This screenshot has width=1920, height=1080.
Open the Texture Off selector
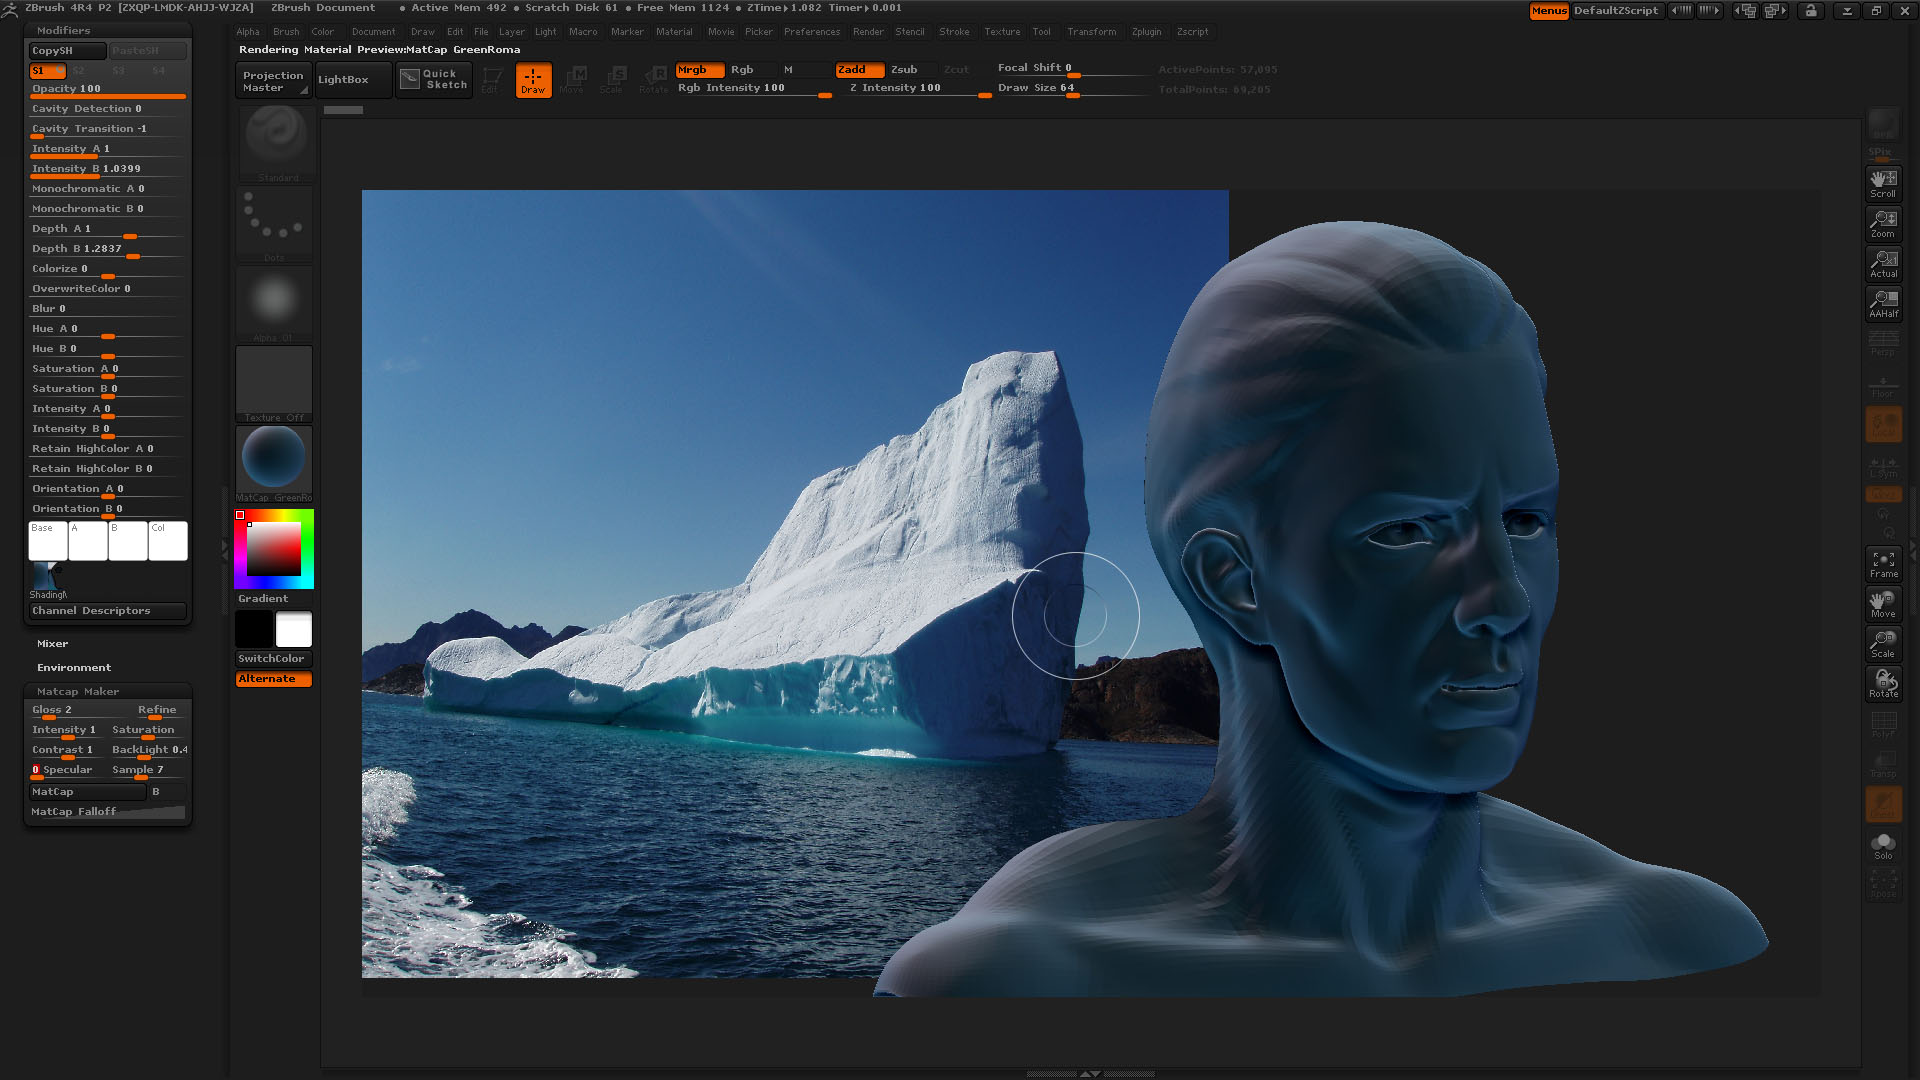click(x=274, y=384)
